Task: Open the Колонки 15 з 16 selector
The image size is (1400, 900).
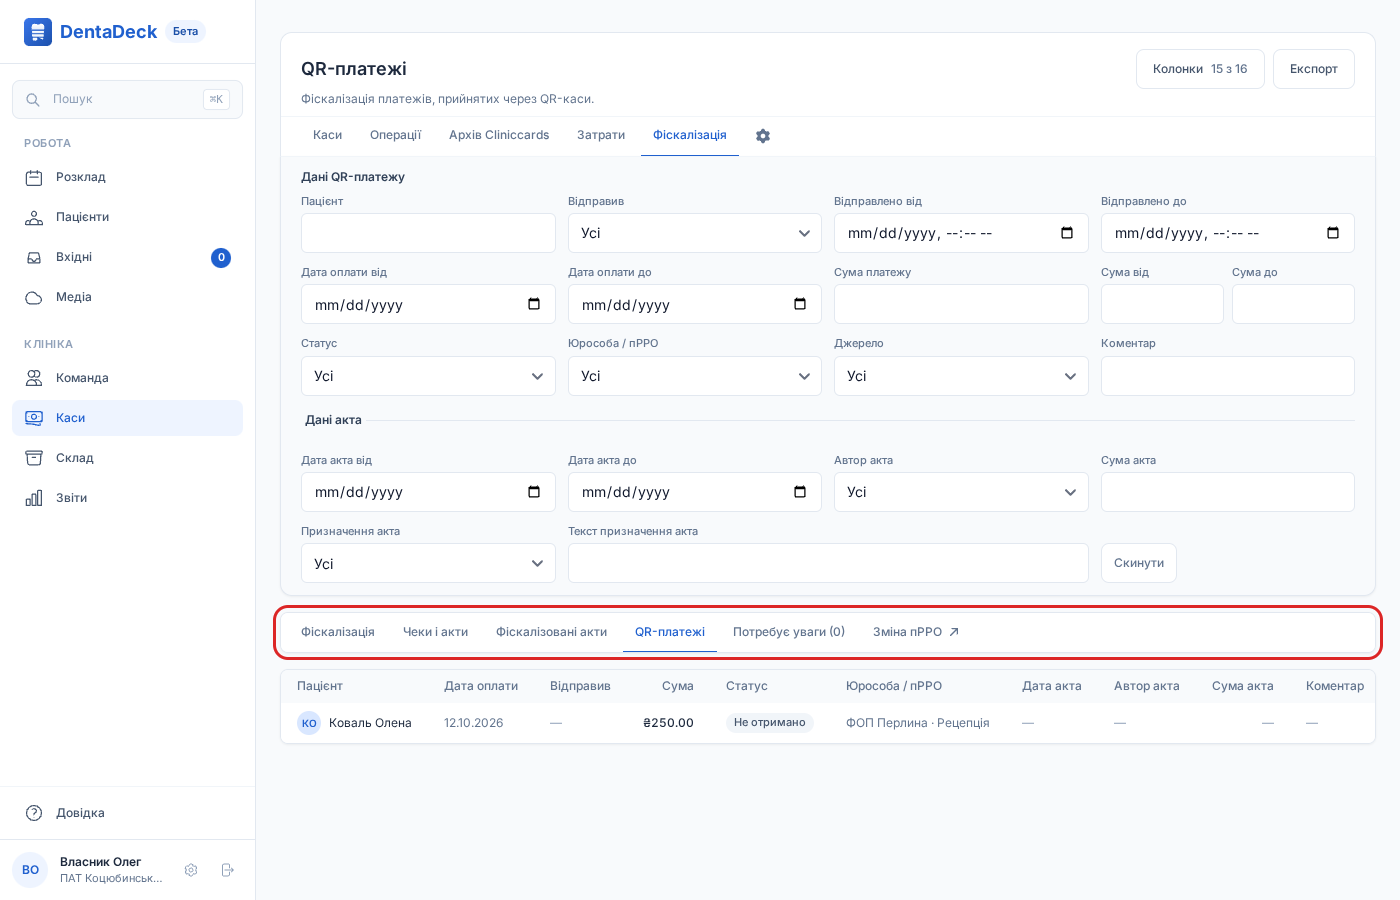Action: tap(1200, 69)
